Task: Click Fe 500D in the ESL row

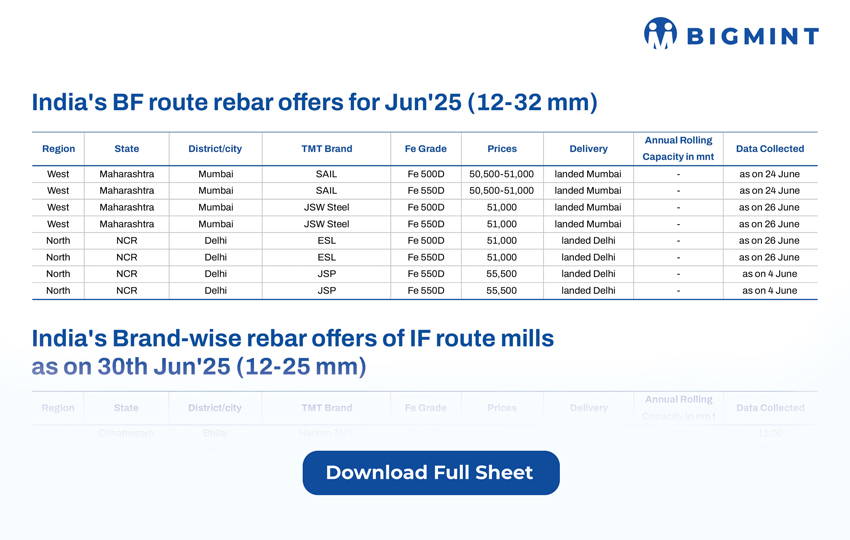Action: pos(426,241)
